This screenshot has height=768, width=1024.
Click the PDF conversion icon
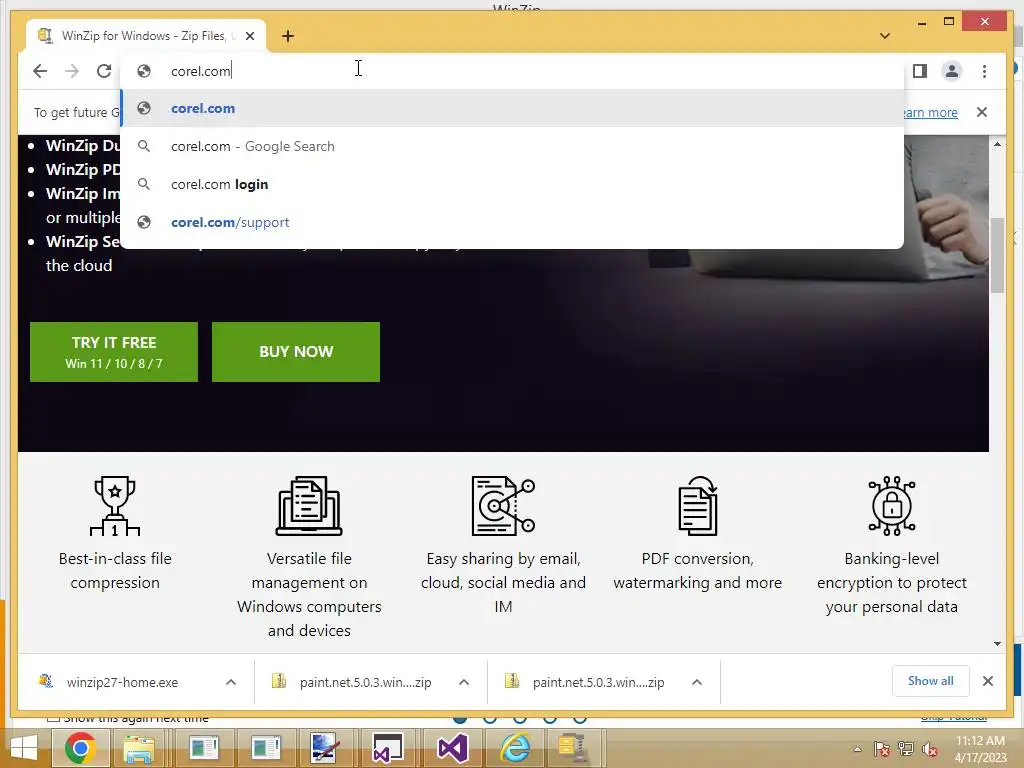click(x=697, y=506)
